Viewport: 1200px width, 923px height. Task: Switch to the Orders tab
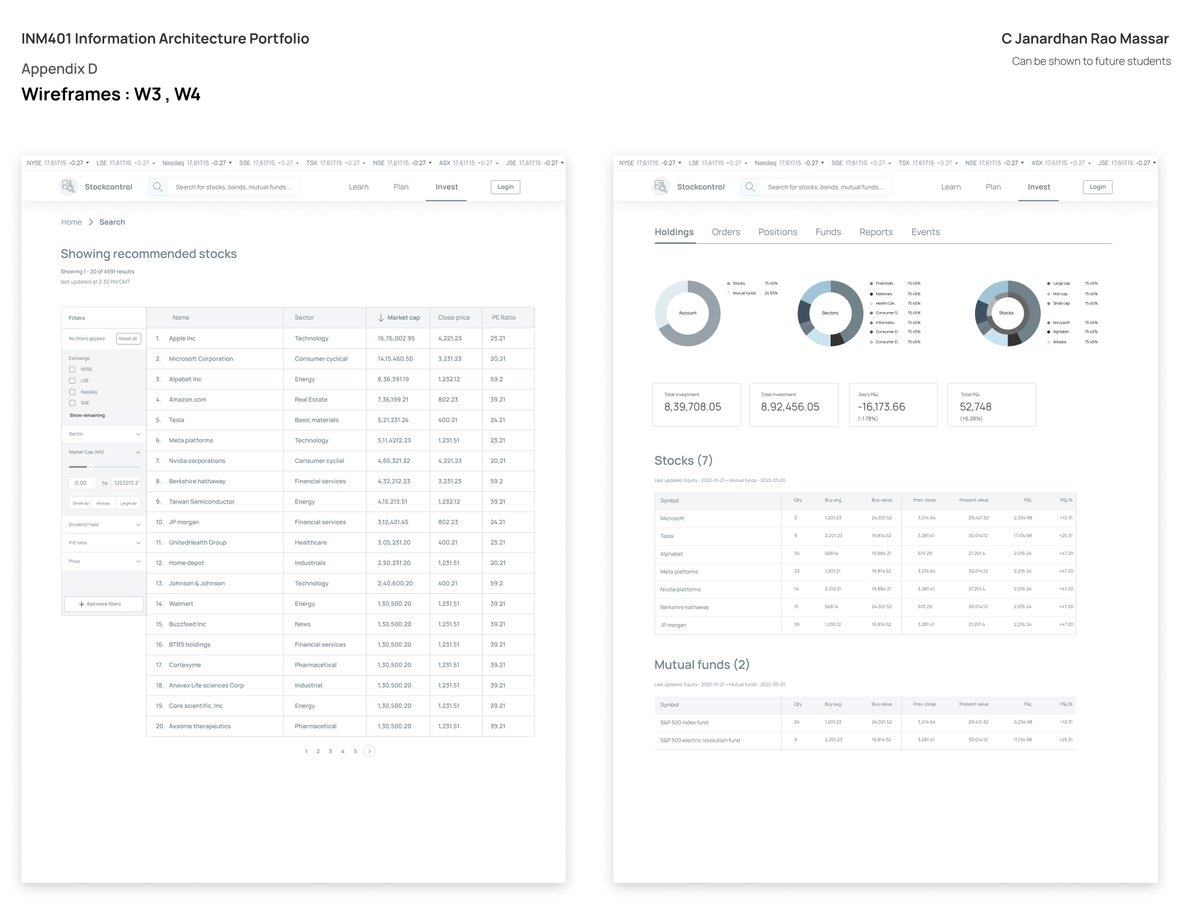726,232
